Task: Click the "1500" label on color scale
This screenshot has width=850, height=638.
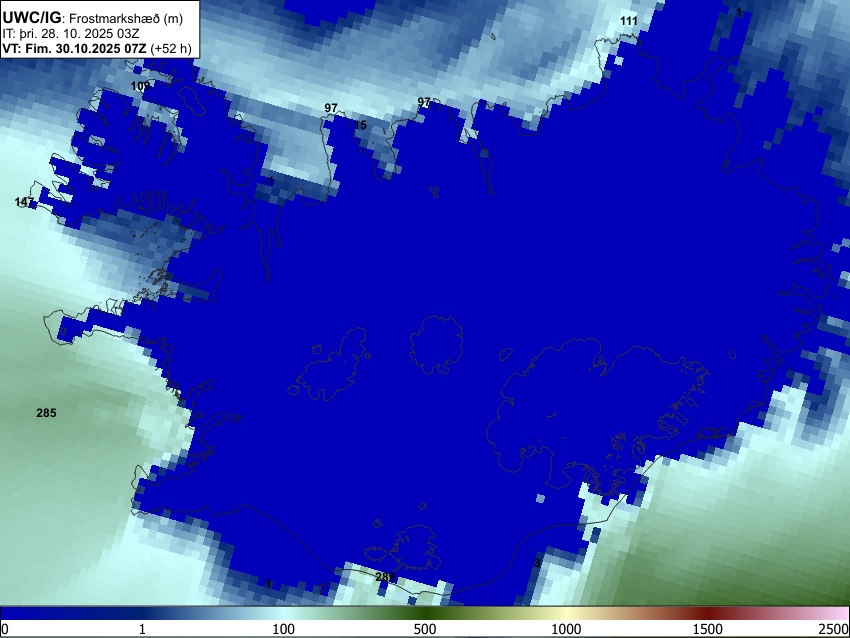Action: pyautogui.click(x=708, y=629)
